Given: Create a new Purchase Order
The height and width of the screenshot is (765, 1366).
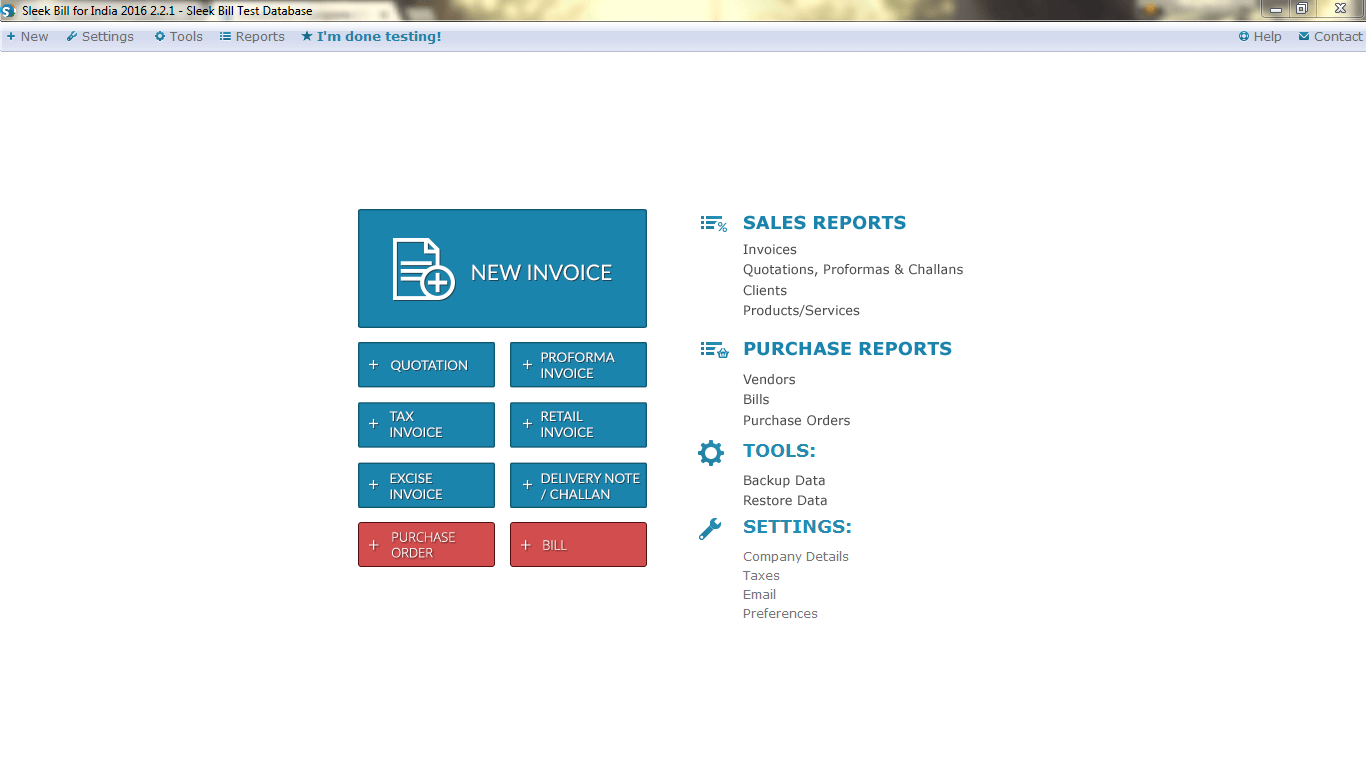Looking at the screenshot, I should [426, 545].
